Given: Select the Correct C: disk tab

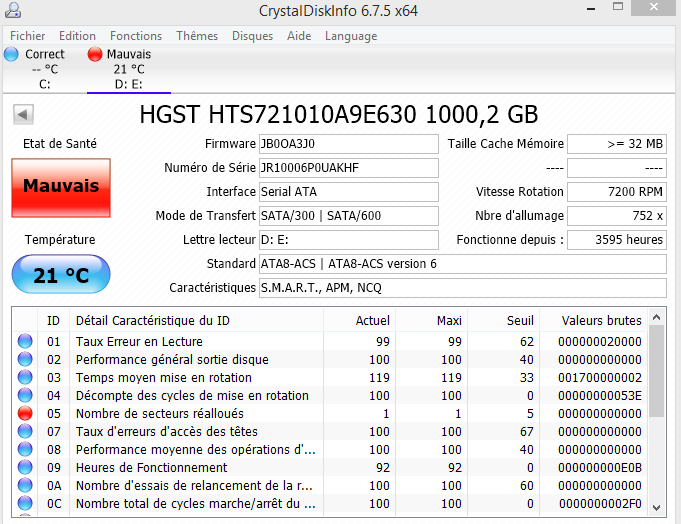Looking at the screenshot, I should coord(43,69).
